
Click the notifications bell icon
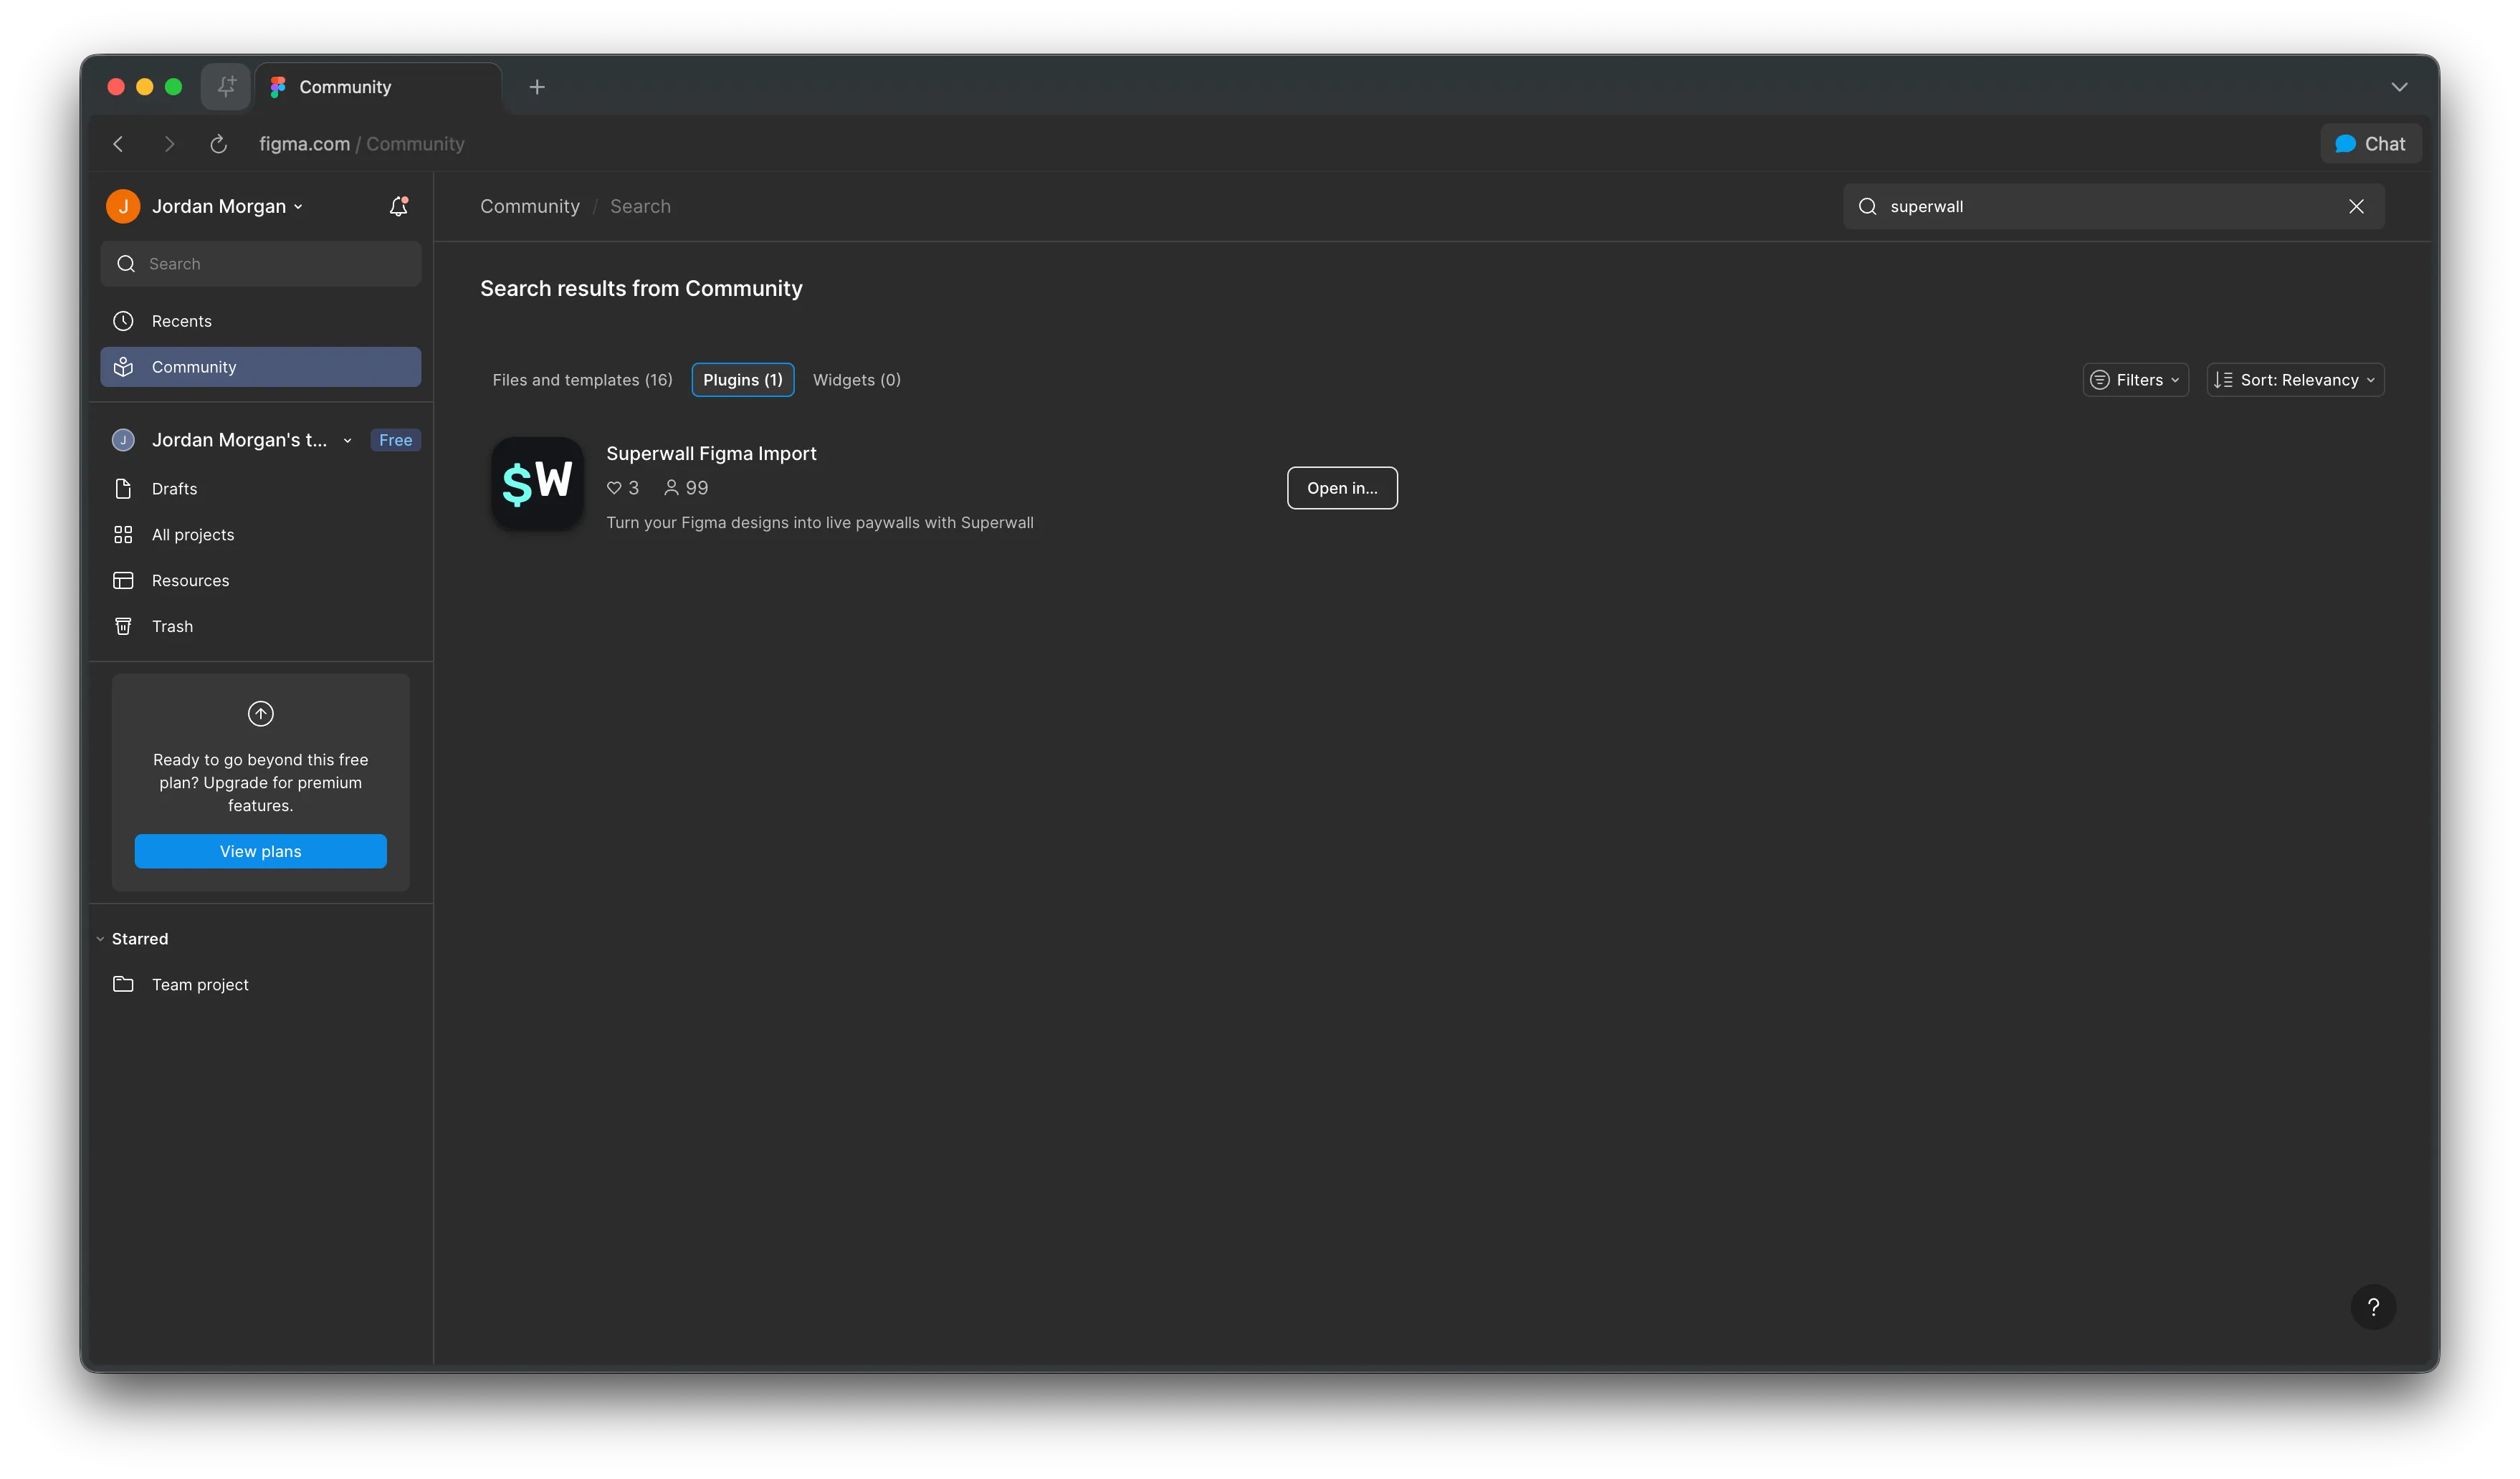click(398, 206)
